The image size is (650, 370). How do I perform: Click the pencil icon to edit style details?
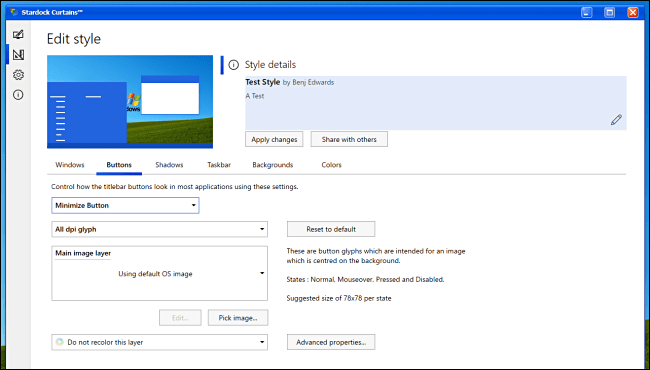(616, 120)
